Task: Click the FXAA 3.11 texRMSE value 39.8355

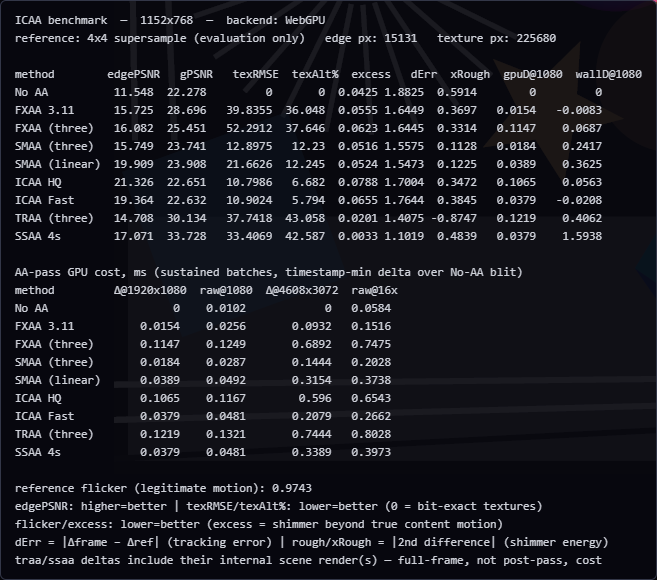Action: click(x=249, y=110)
